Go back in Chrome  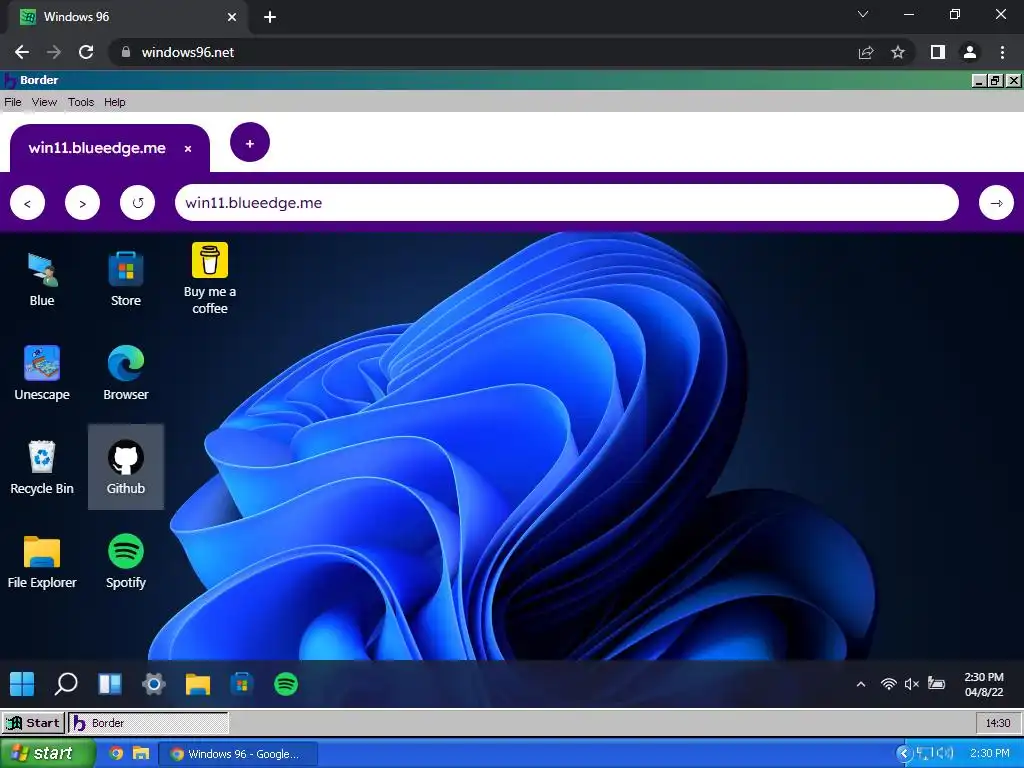pyautogui.click(x=22, y=52)
